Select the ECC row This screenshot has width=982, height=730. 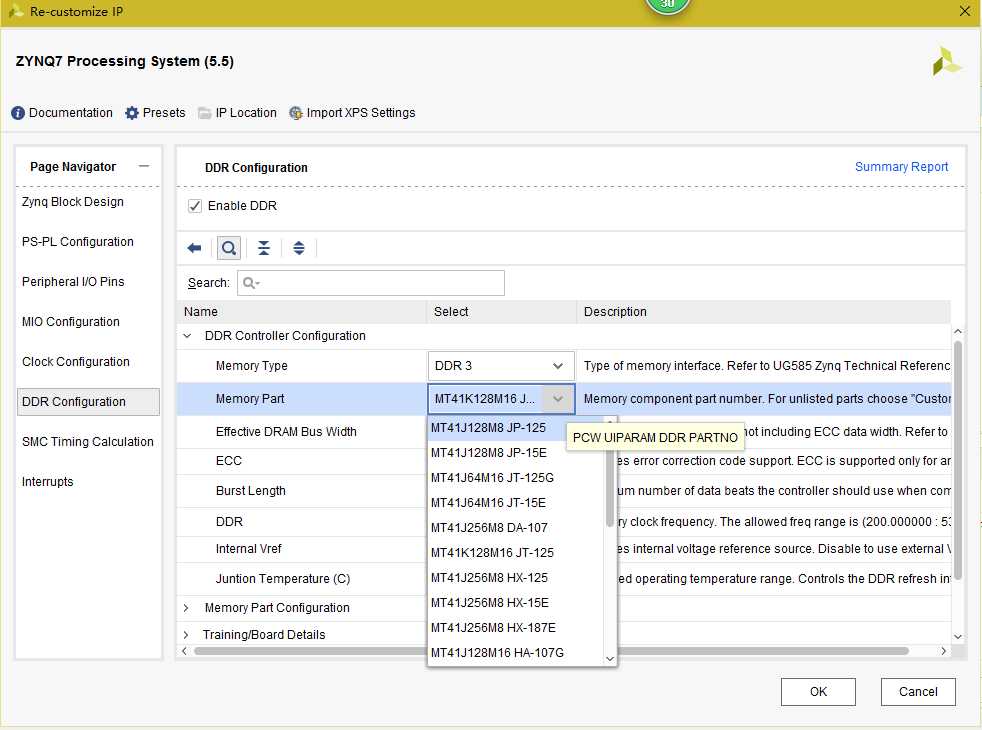(302, 461)
